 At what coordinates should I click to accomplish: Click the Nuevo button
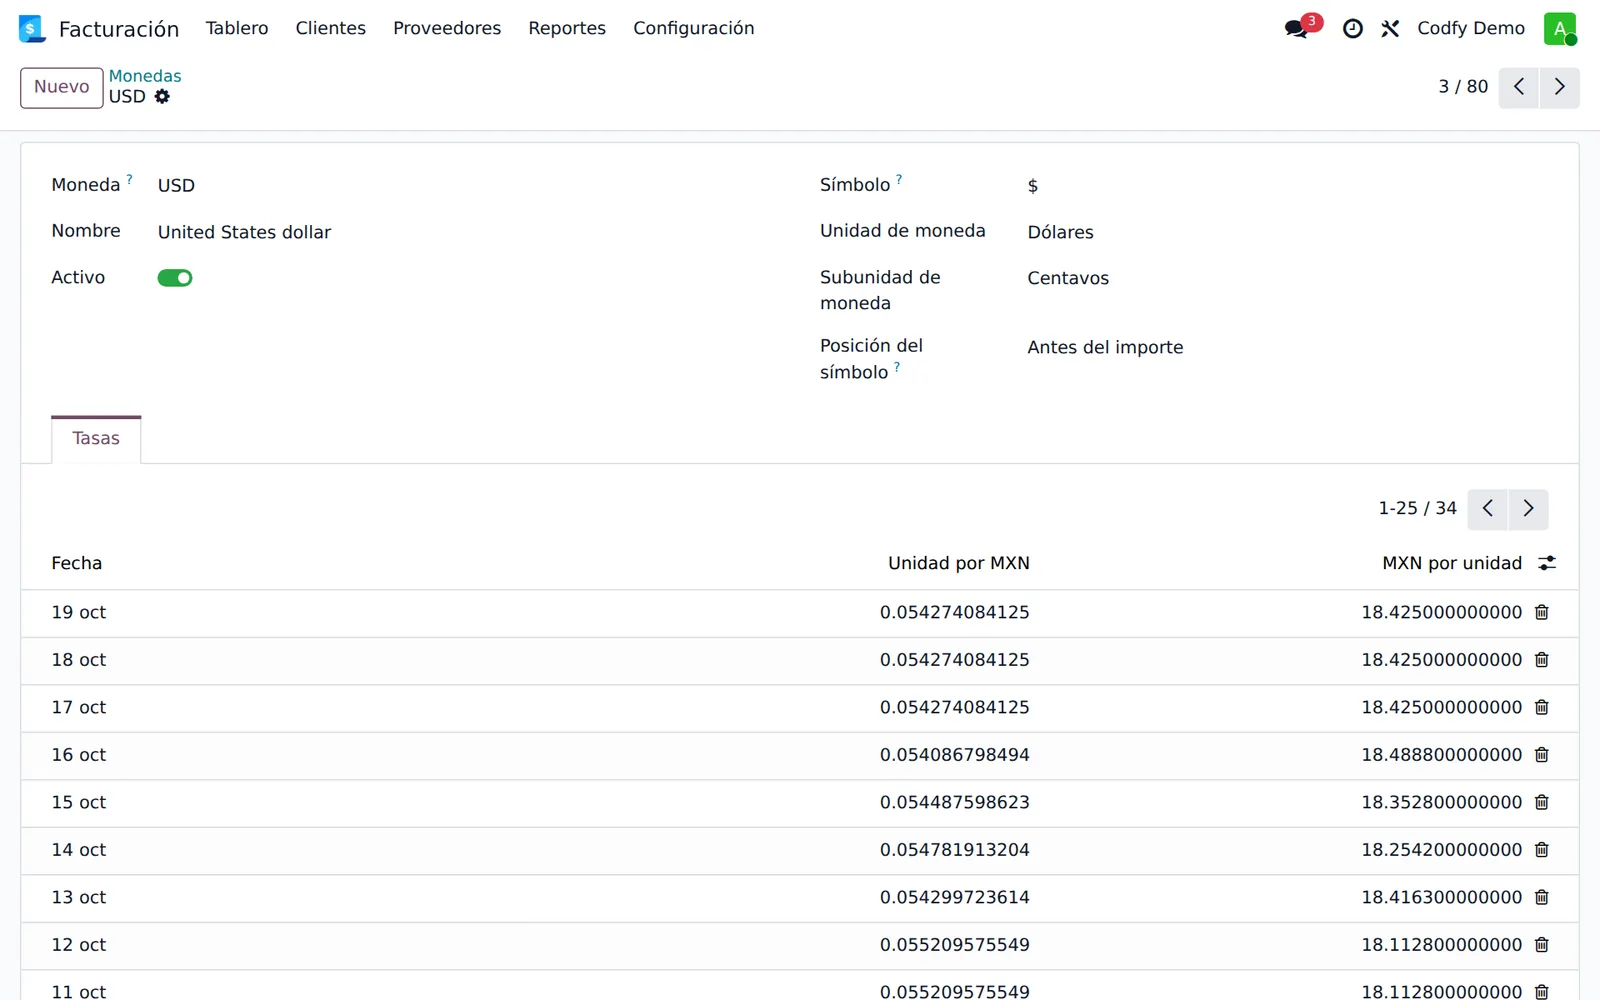pyautogui.click(x=62, y=87)
